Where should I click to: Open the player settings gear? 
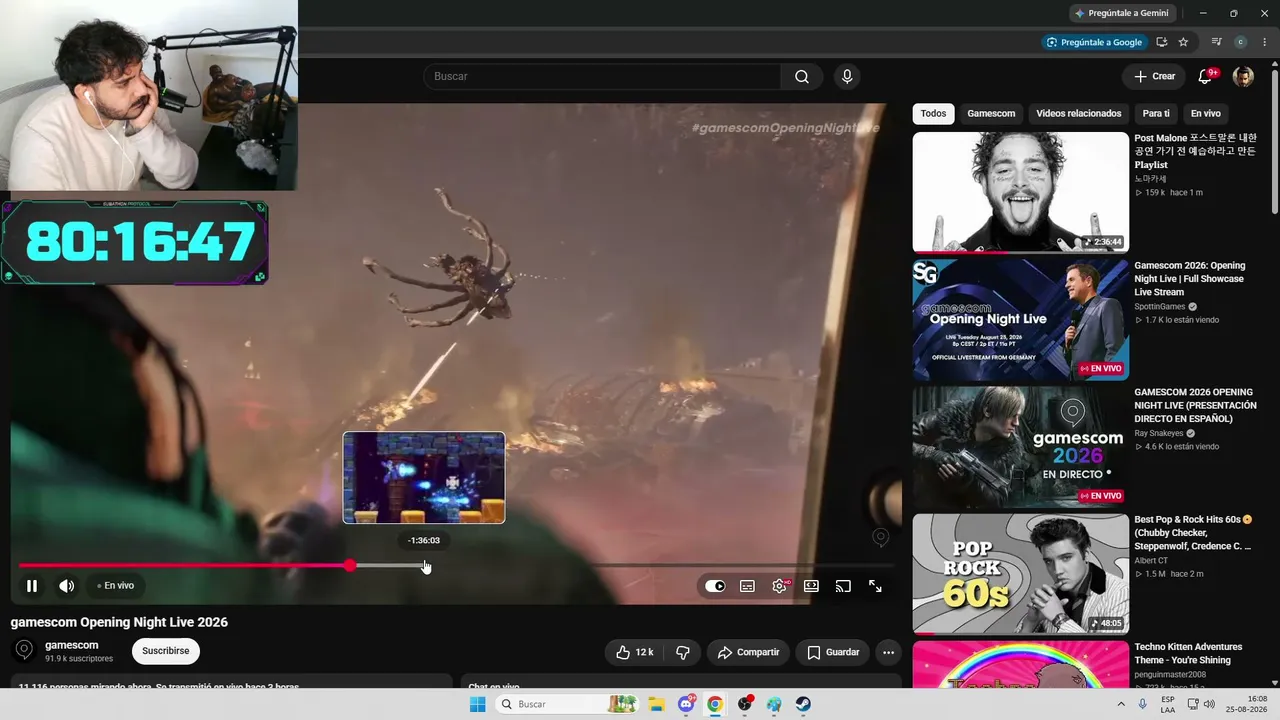click(x=779, y=586)
